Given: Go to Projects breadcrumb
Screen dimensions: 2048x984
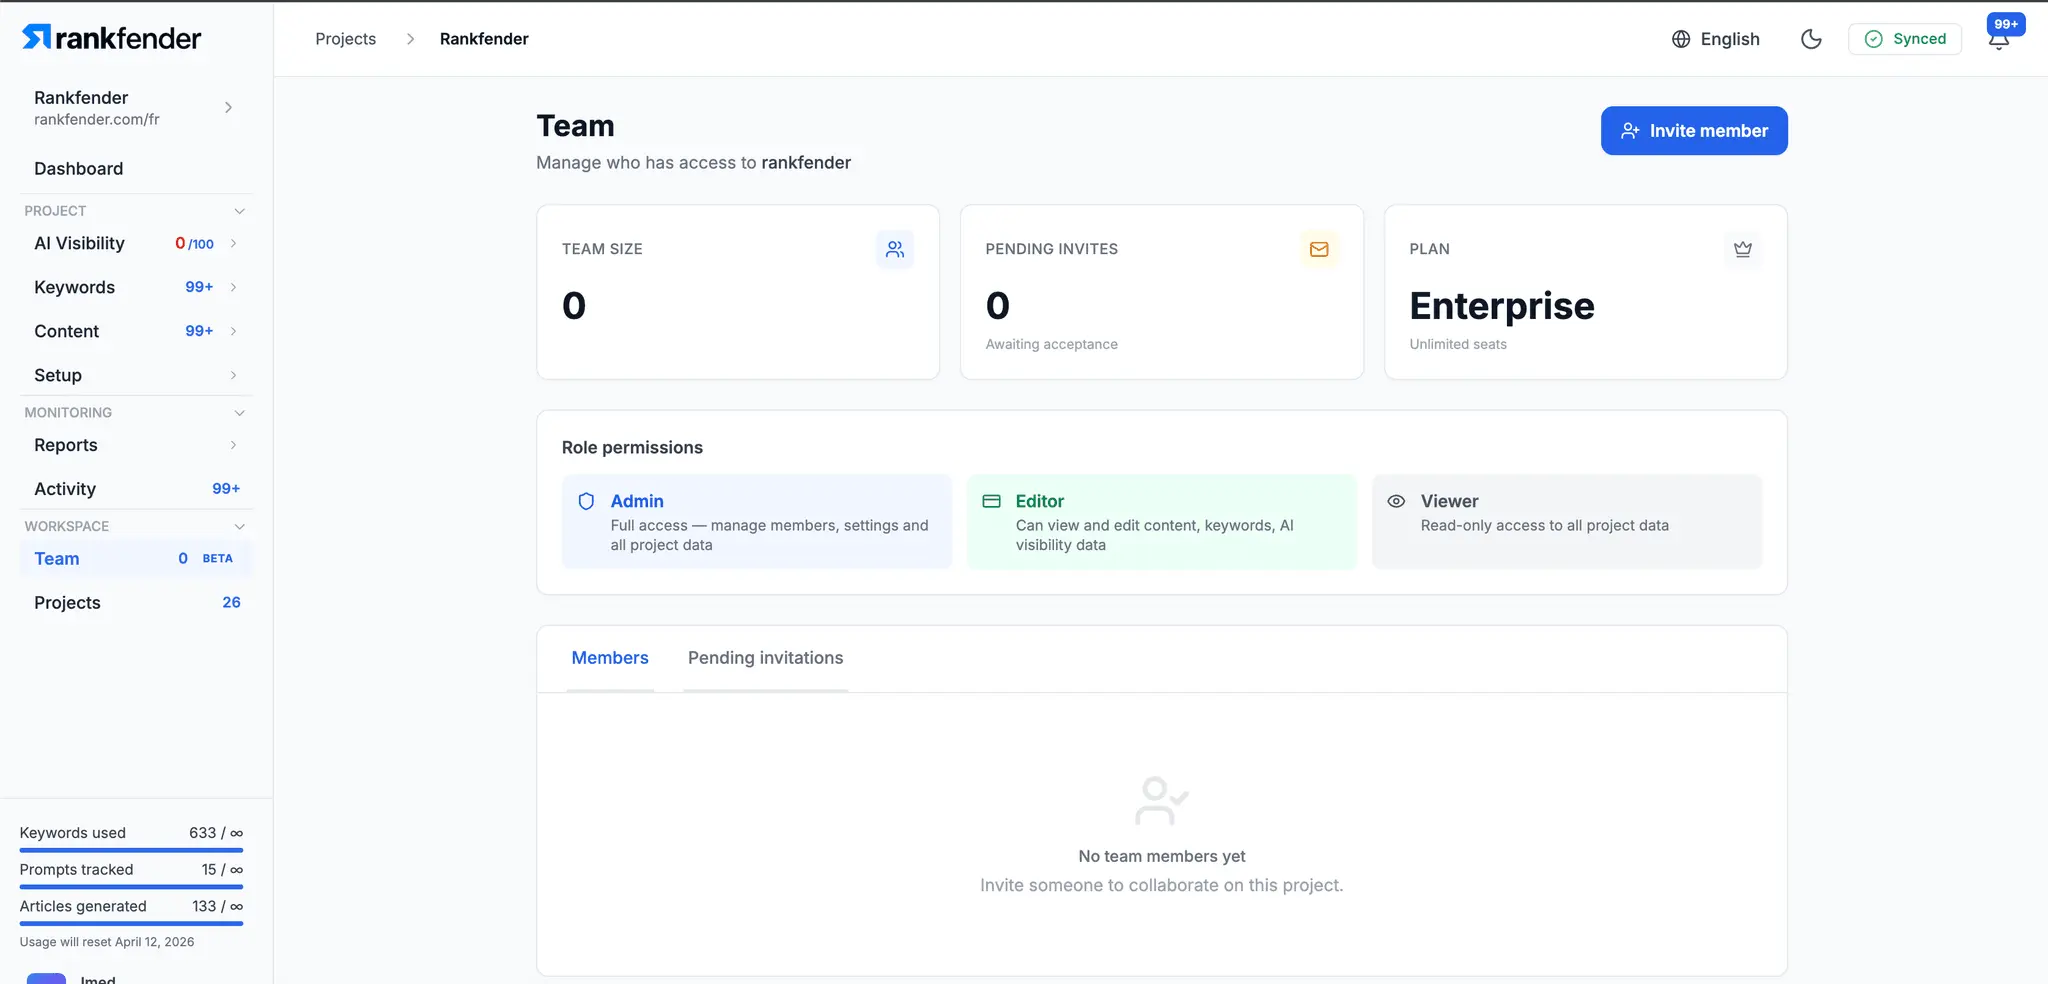Looking at the screenshot, I should 346,39.
